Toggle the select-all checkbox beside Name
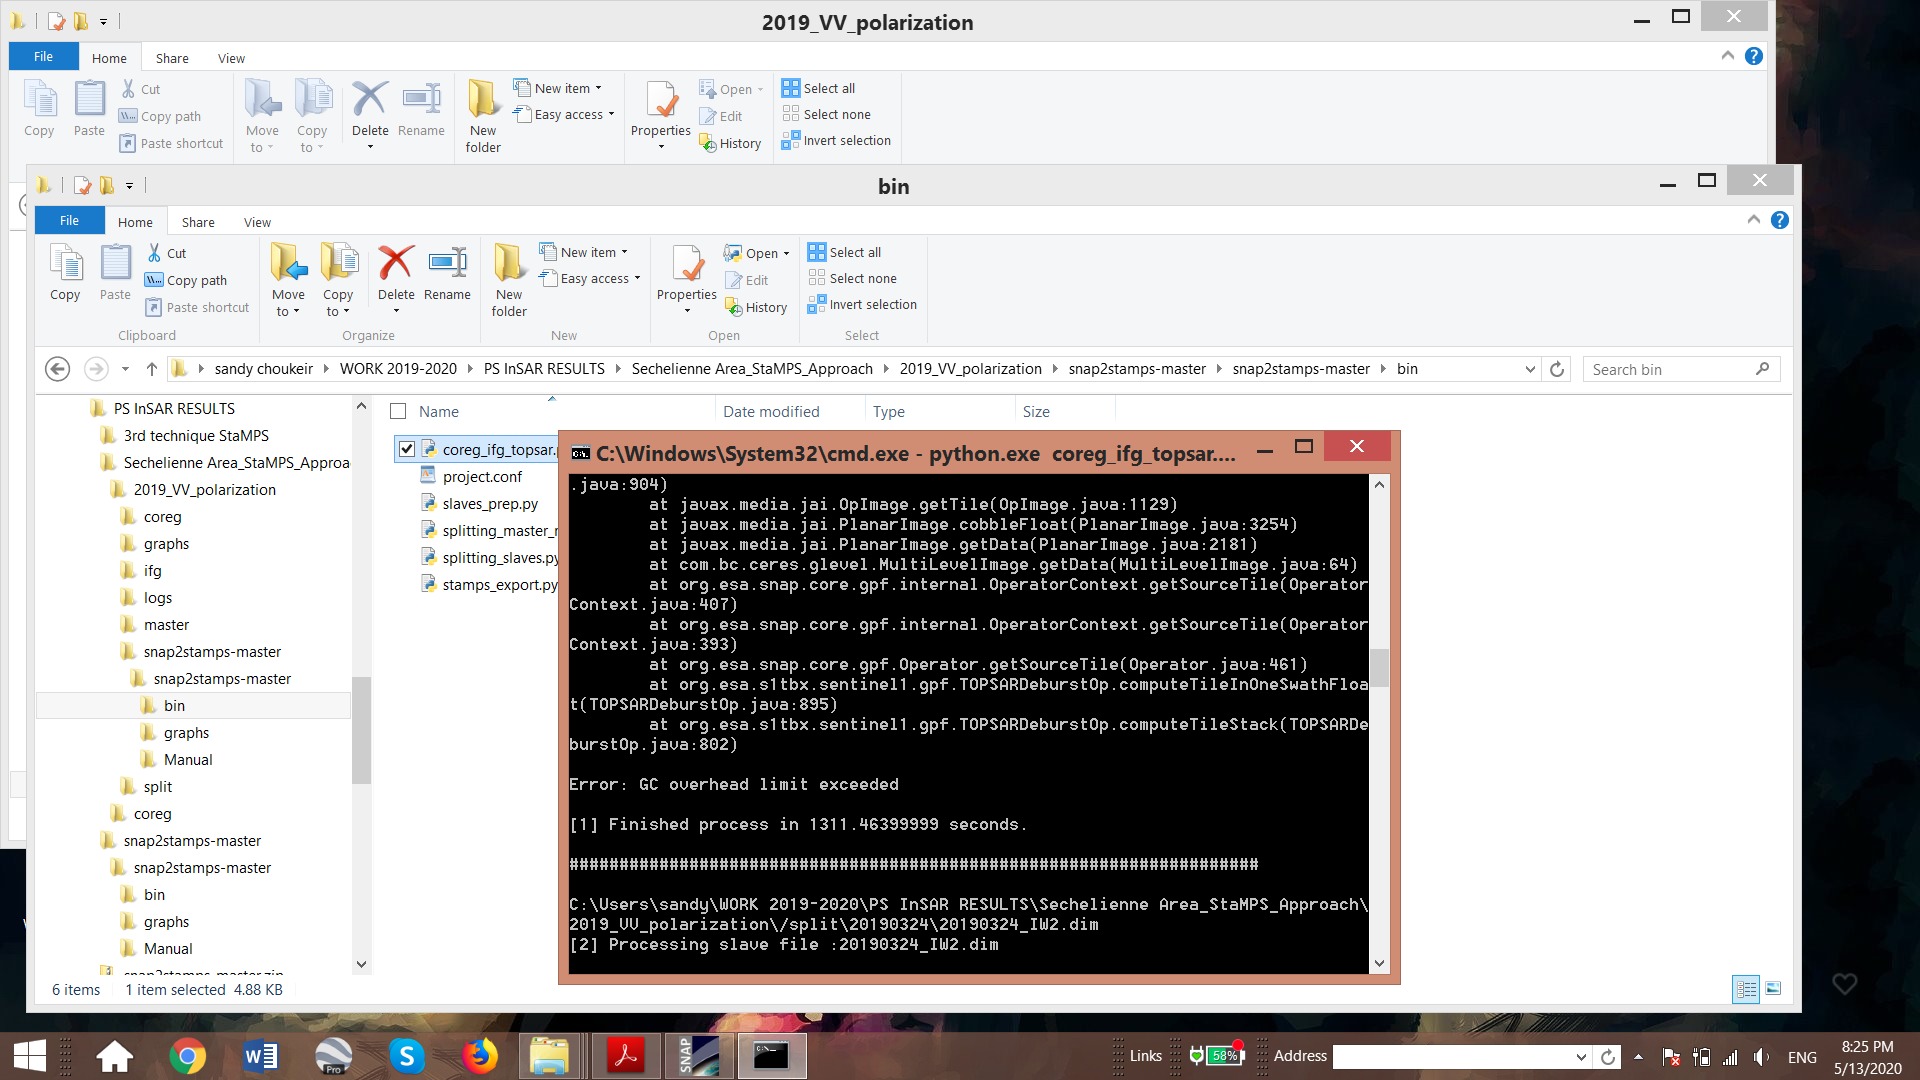The height and width of the screenshot is (1080, 1920). (398, 411)
